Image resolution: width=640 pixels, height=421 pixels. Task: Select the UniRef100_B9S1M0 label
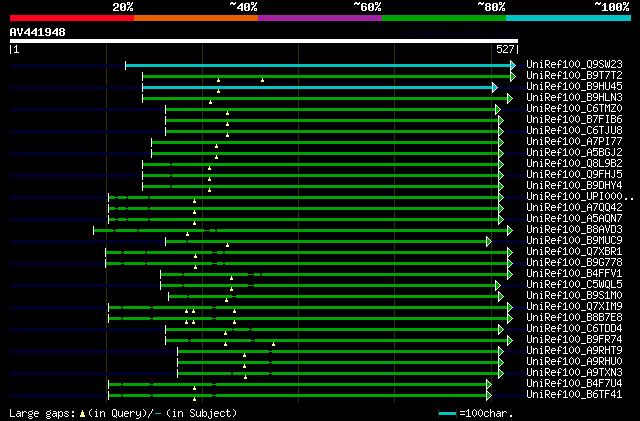574,296
